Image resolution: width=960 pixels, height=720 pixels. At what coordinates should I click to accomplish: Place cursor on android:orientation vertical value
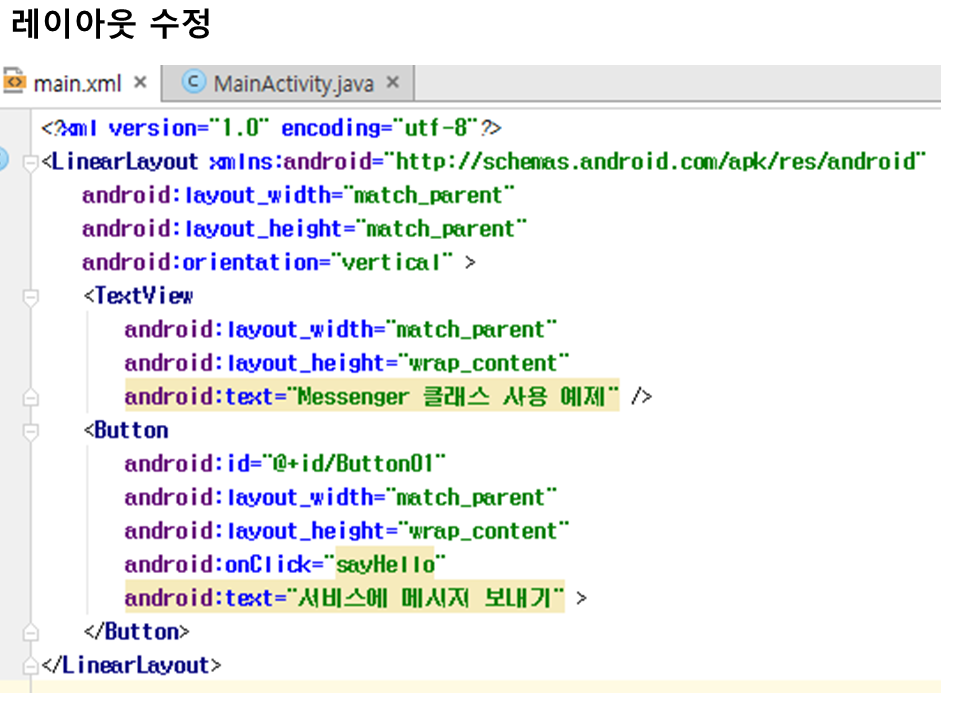coord(392,262)
